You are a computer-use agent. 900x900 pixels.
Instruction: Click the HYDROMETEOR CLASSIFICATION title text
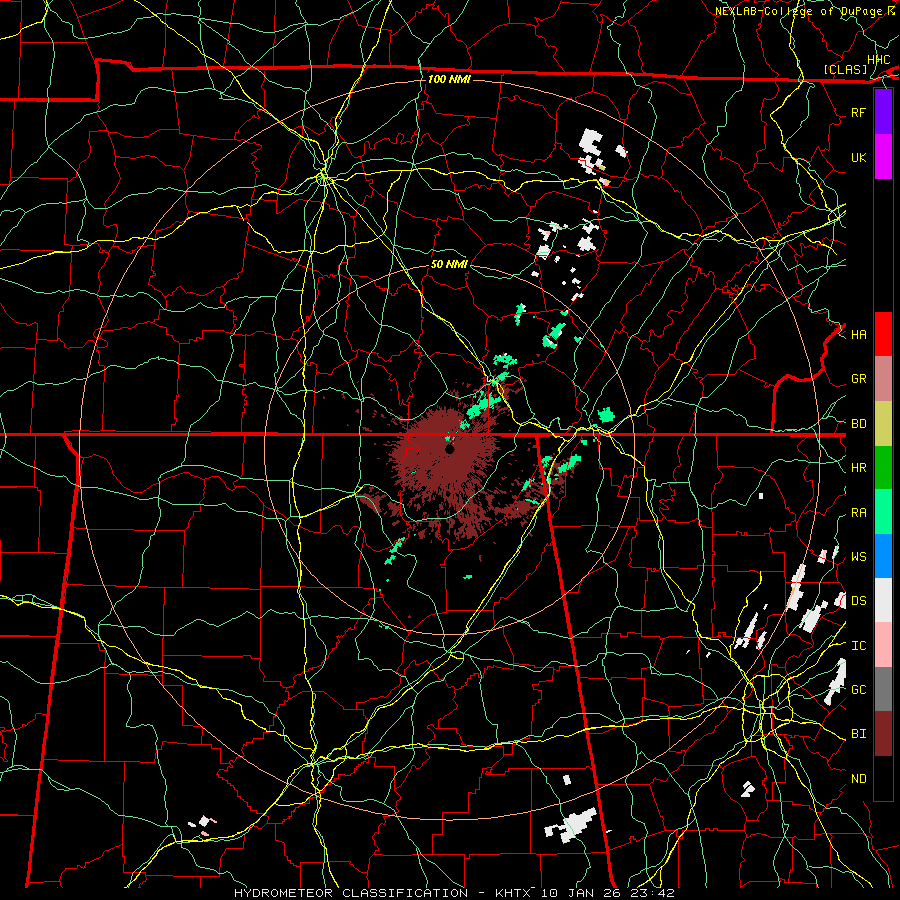[351, 893]
